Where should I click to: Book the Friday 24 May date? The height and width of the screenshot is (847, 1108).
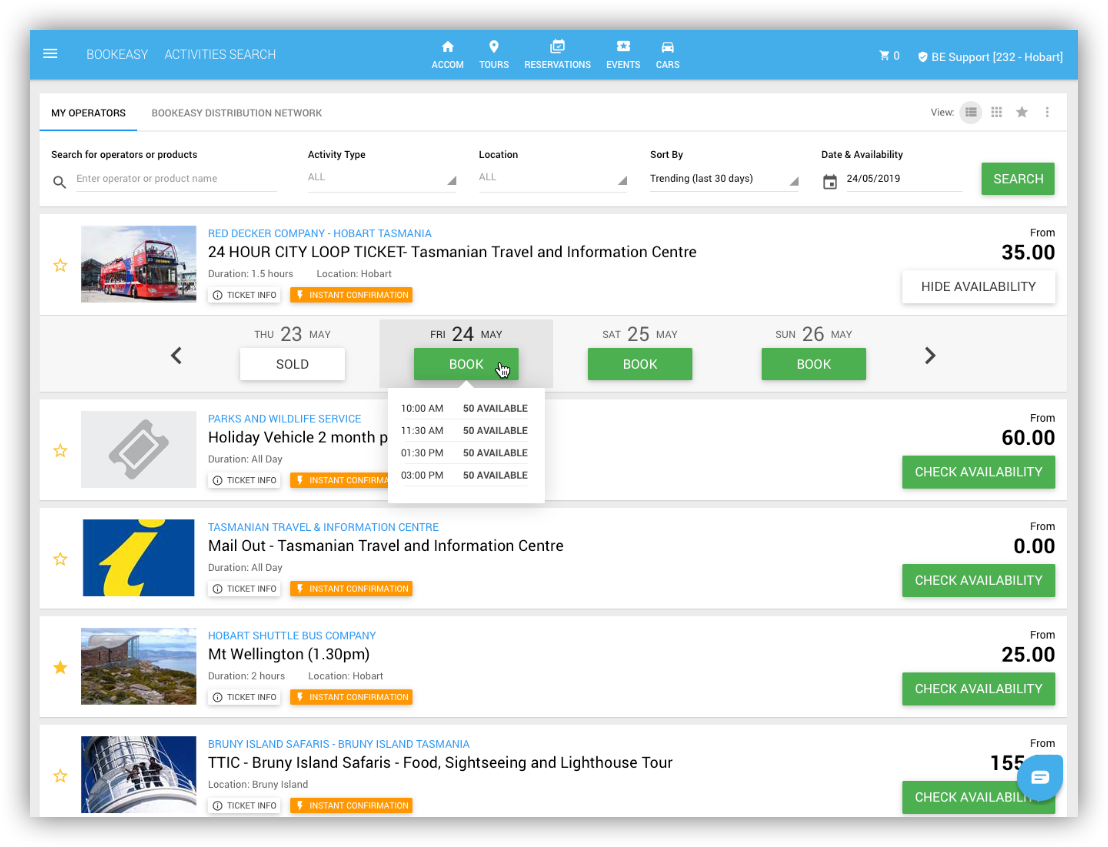coord(466,364)
